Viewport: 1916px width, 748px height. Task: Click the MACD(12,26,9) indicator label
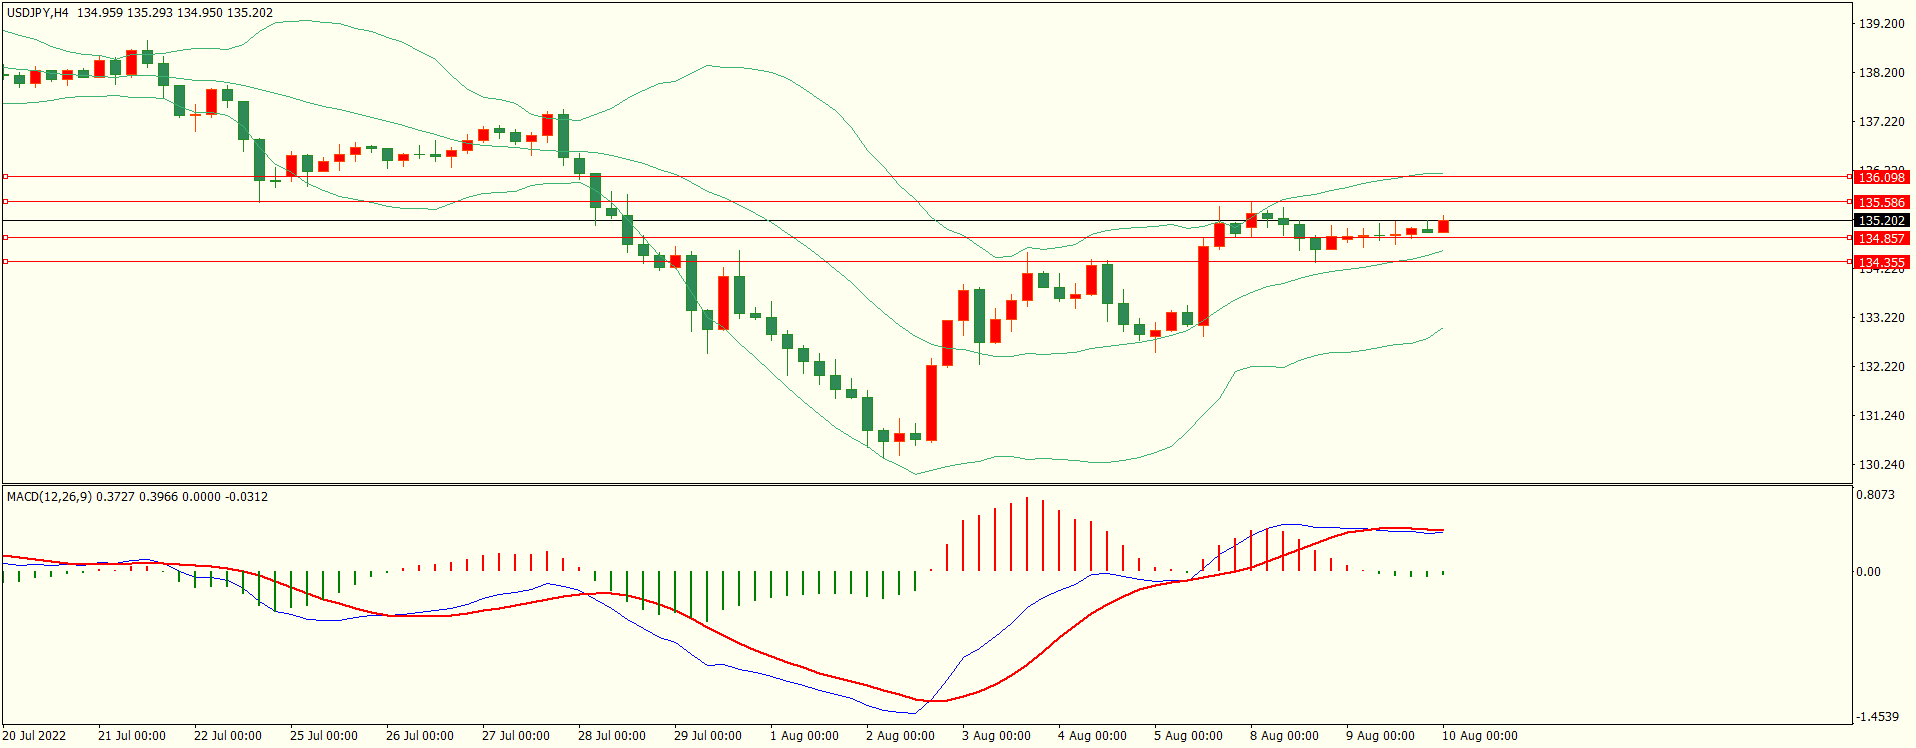(x=50, y=497)
